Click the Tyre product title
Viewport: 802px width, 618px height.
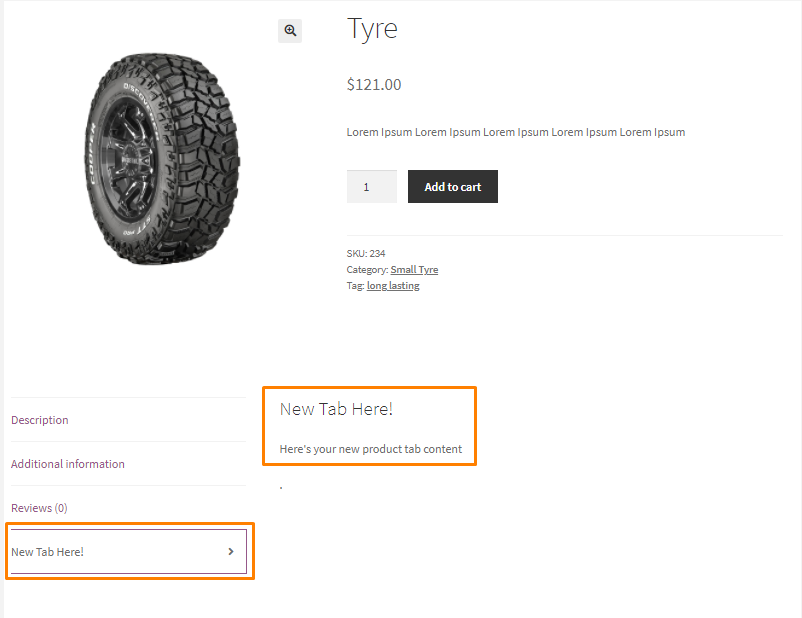click(x=372, y=29)
